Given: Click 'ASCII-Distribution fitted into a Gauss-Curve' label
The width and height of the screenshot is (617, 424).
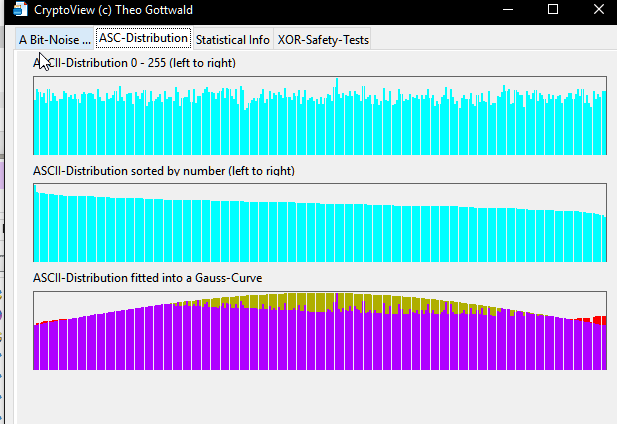Looking at the screenshot, I should [147, 277].
